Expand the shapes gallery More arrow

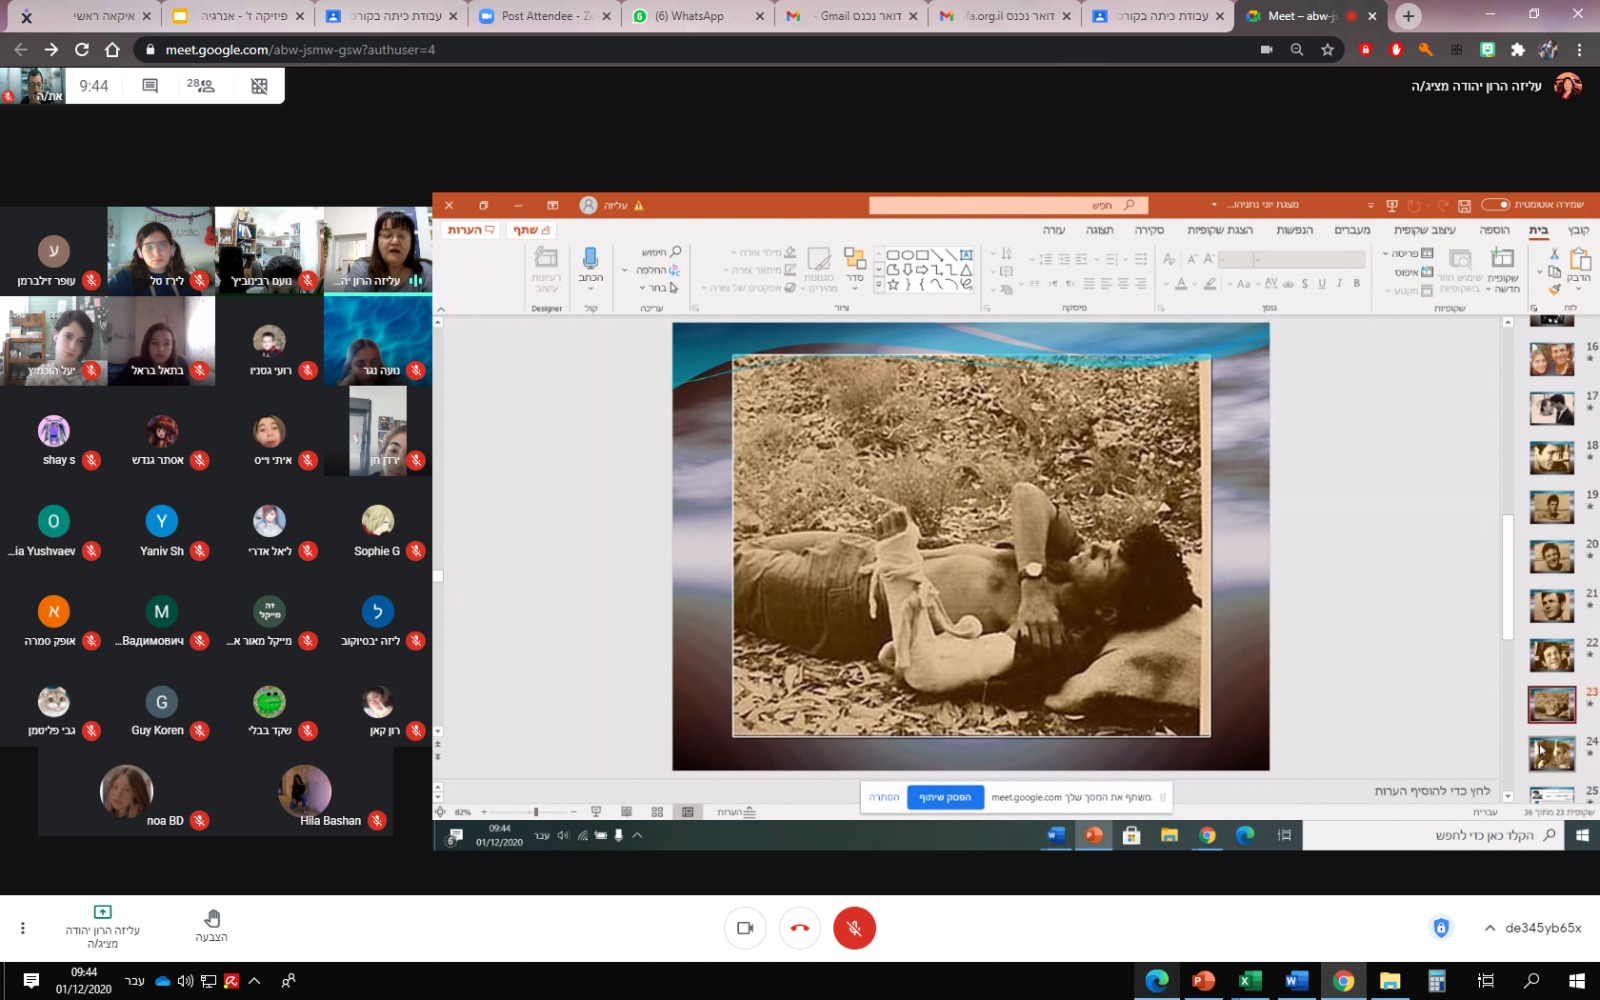click(880, 286)
